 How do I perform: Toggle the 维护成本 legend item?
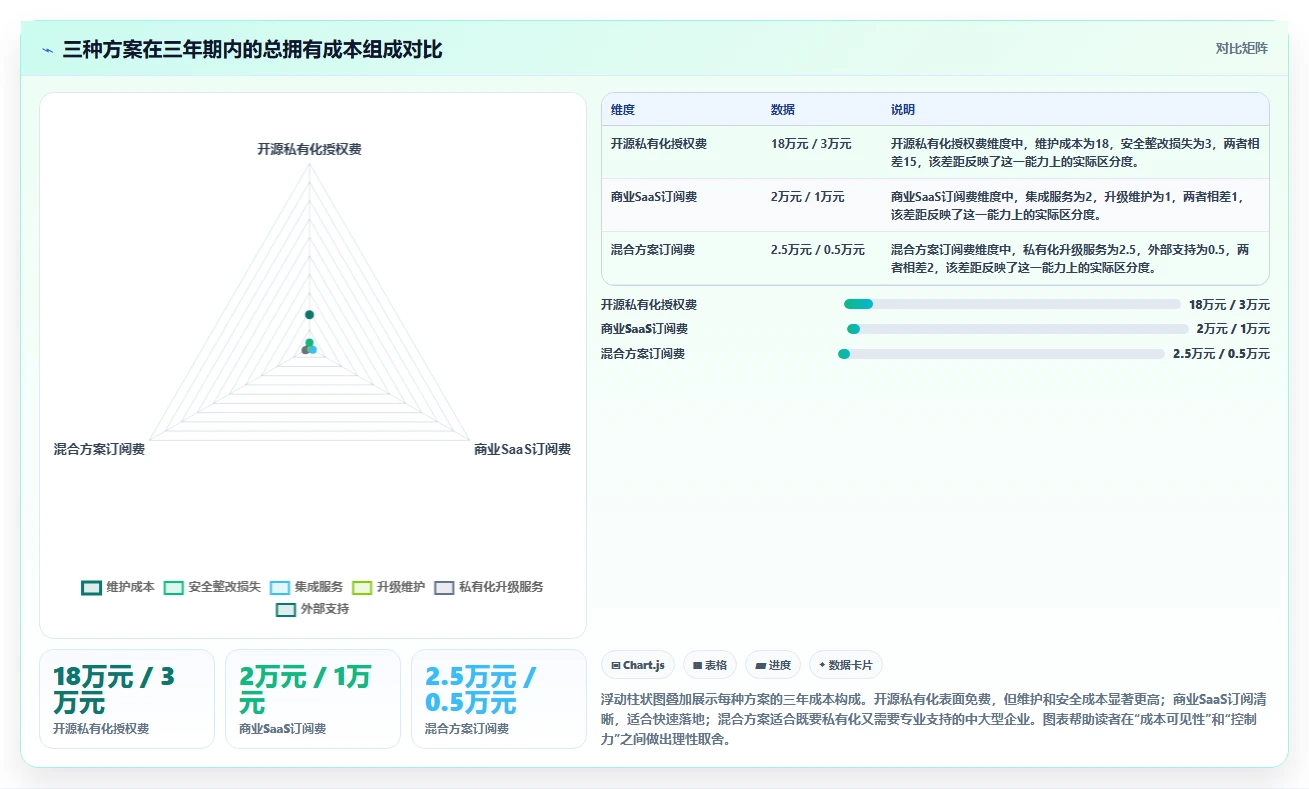pos(118,587)
